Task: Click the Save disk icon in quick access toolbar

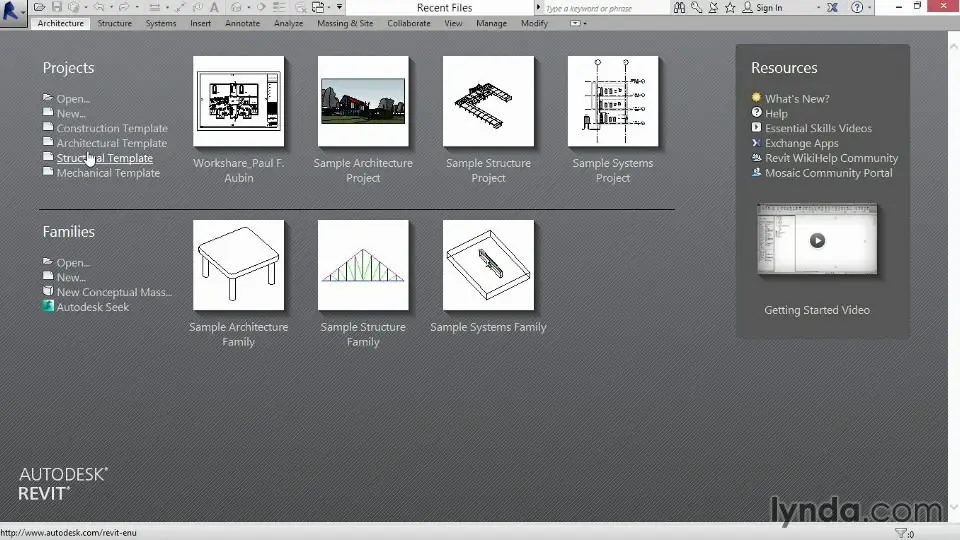Action: tap(57, 7)
